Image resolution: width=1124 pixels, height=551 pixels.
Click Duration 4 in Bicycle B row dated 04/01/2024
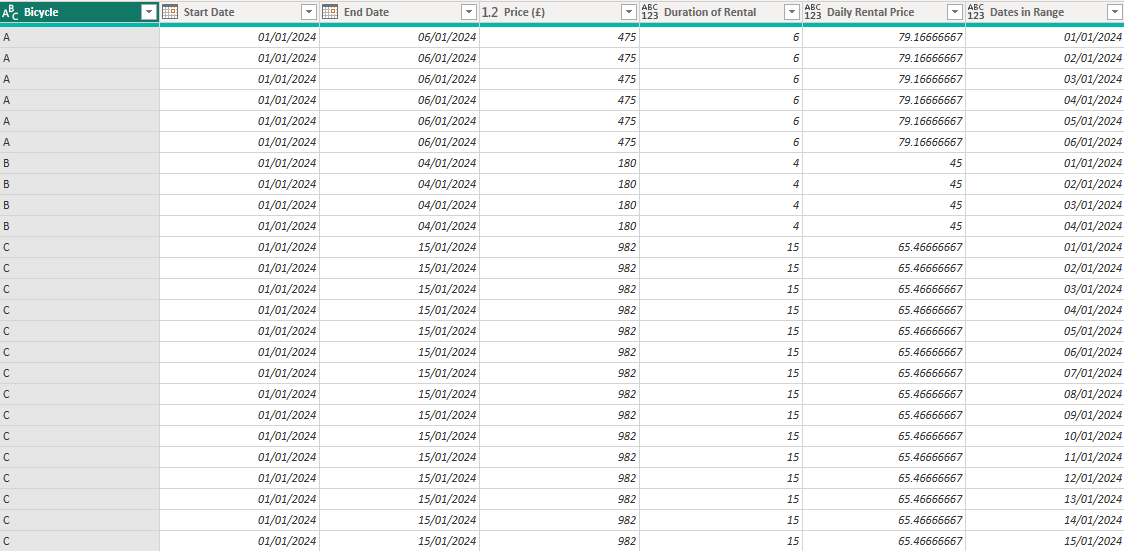tap(721, 226)
